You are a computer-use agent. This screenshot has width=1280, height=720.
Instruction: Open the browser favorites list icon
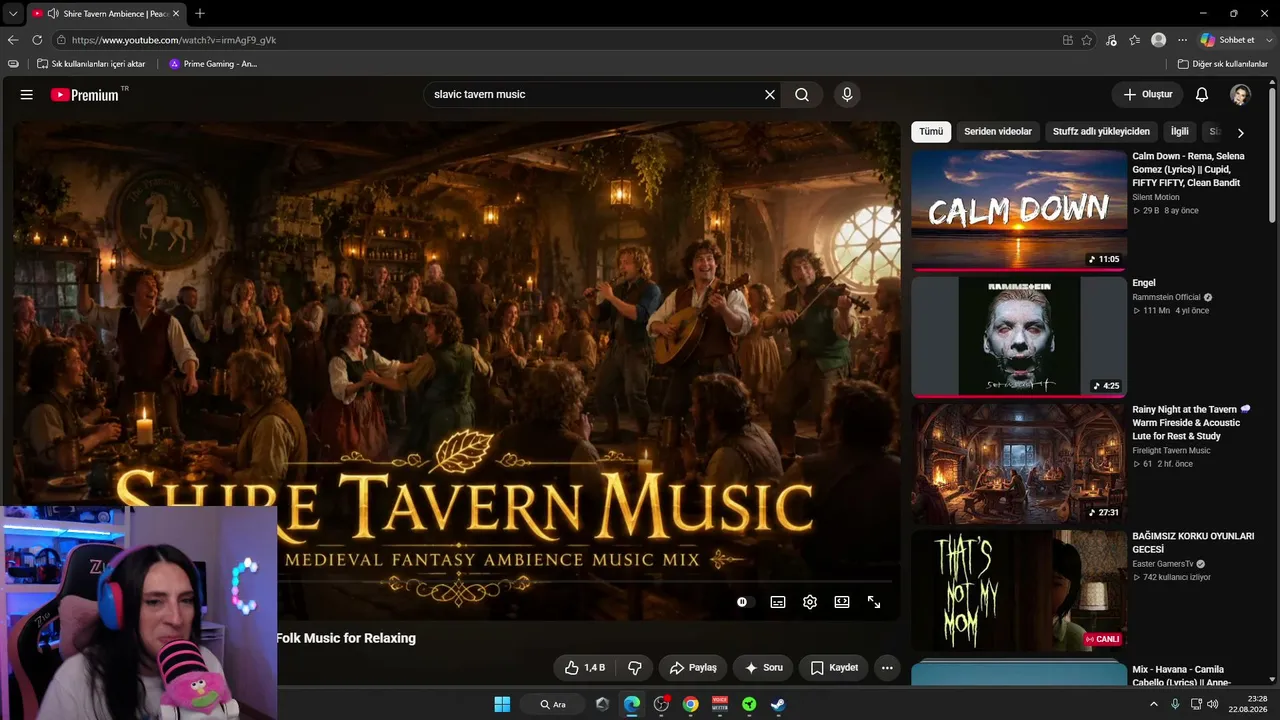(x=1135, y=40)
